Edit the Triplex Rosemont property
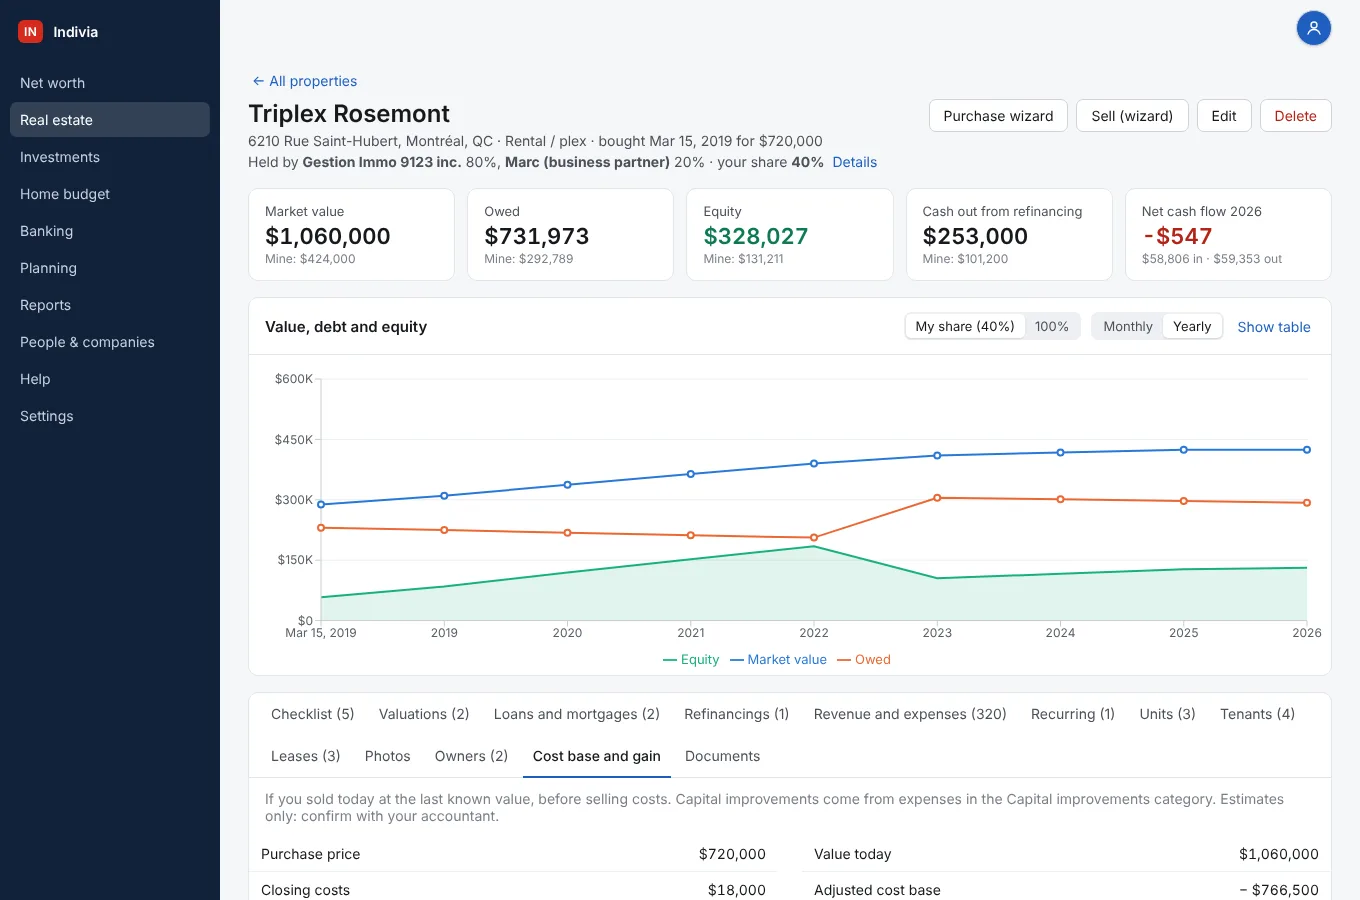 [1224, 116]
